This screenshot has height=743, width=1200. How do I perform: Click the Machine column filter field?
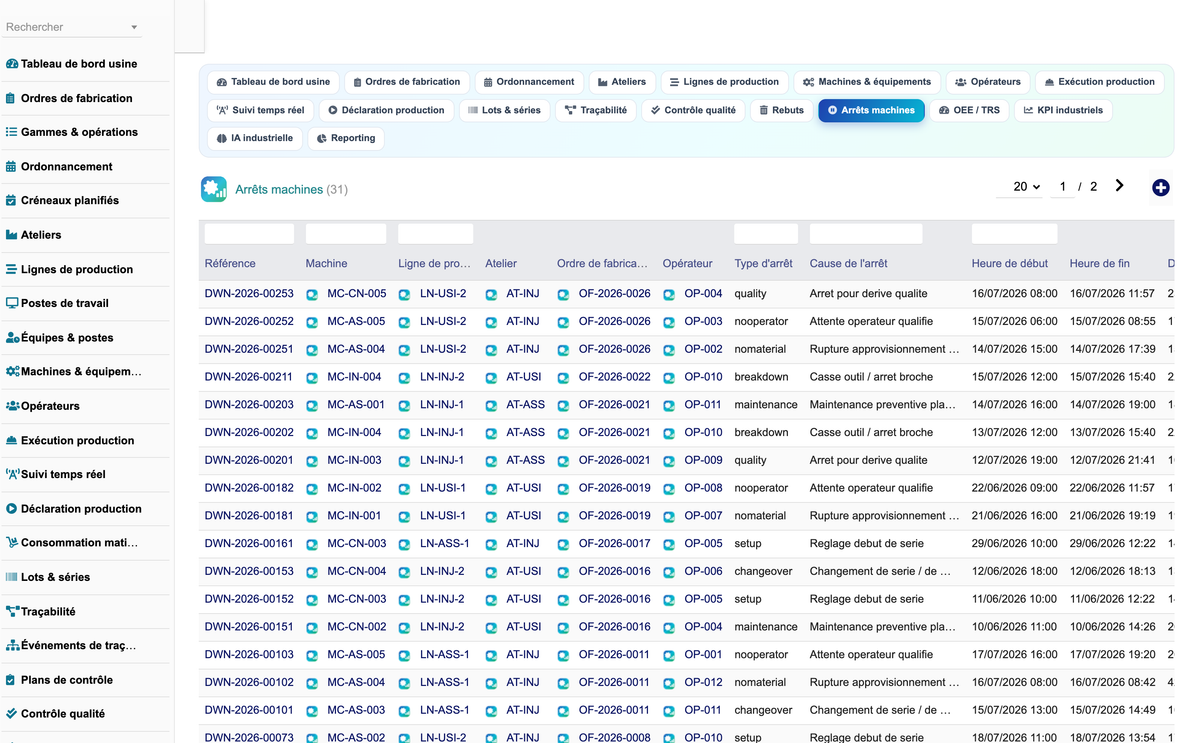(x=346, y=234)
